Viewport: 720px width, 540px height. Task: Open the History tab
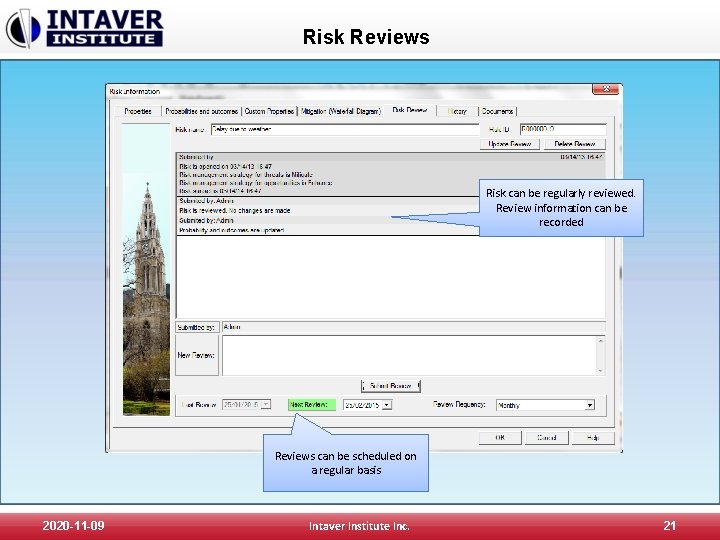pos(457,111)
